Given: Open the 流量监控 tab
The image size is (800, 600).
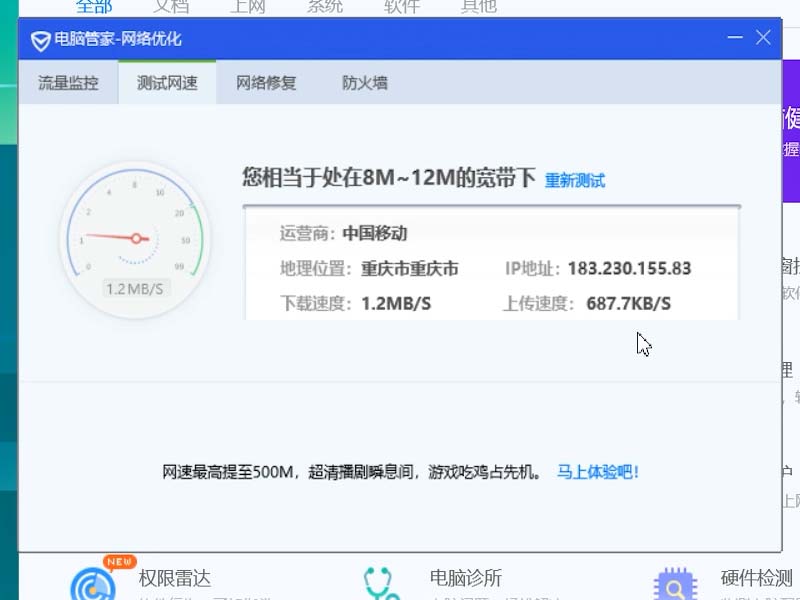Looking at the screenshot, I should [x=68, y=83].
